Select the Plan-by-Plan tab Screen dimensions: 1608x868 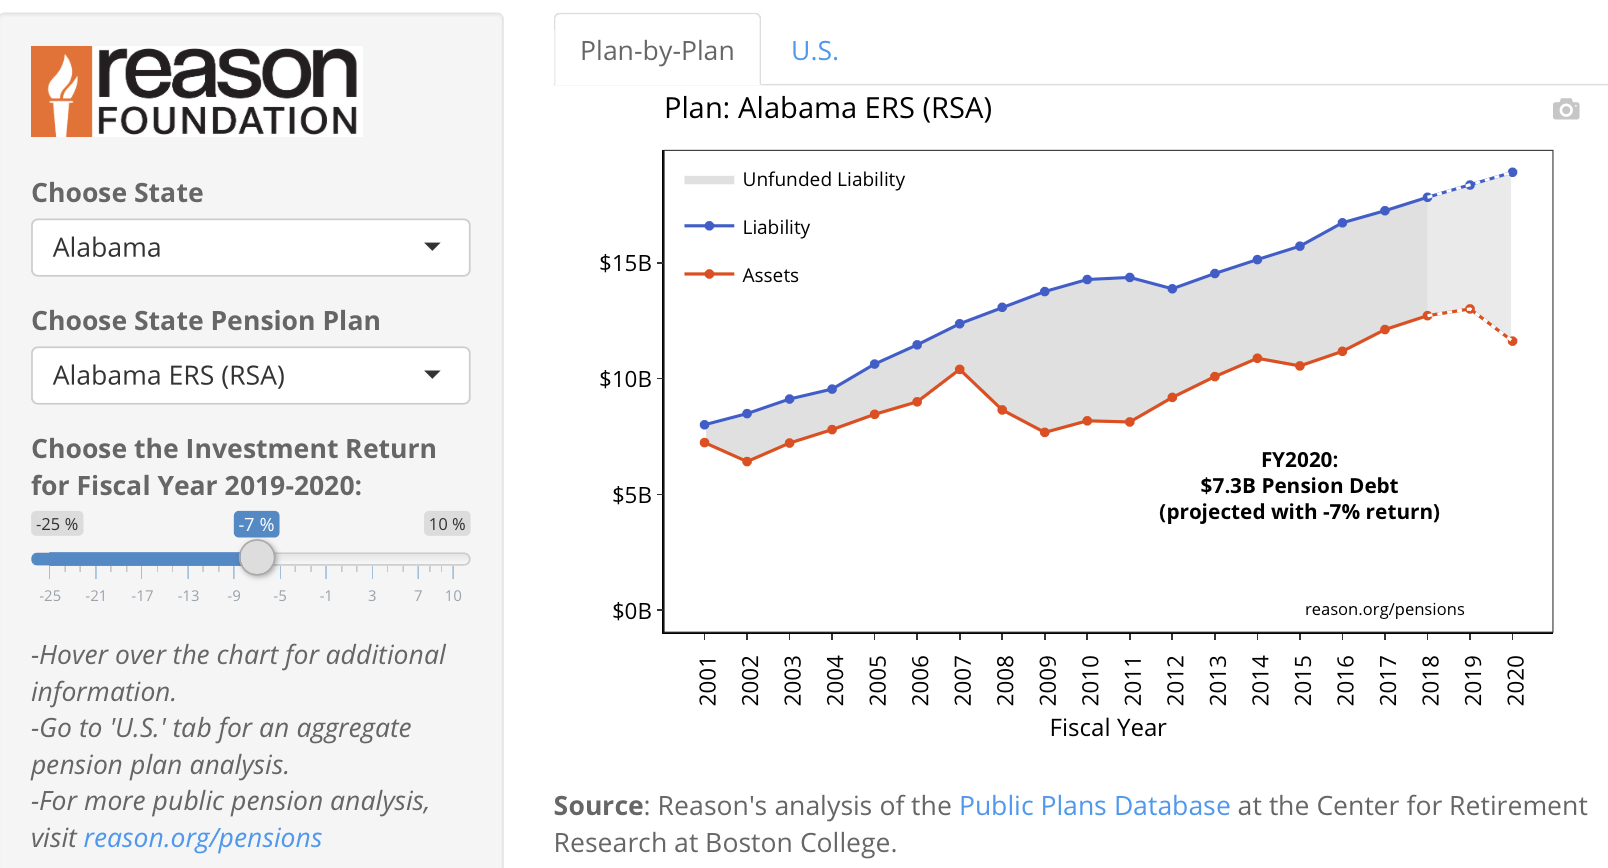[x=657, y=51]
